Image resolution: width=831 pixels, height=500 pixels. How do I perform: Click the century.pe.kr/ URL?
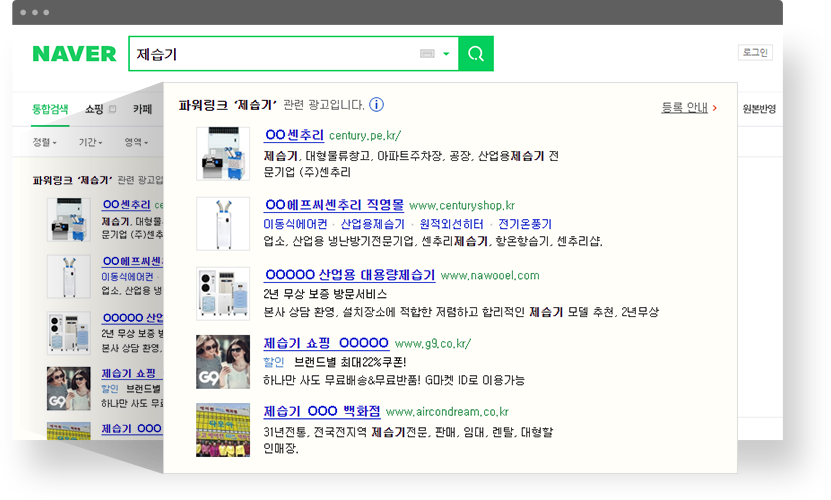click(365, 136)
